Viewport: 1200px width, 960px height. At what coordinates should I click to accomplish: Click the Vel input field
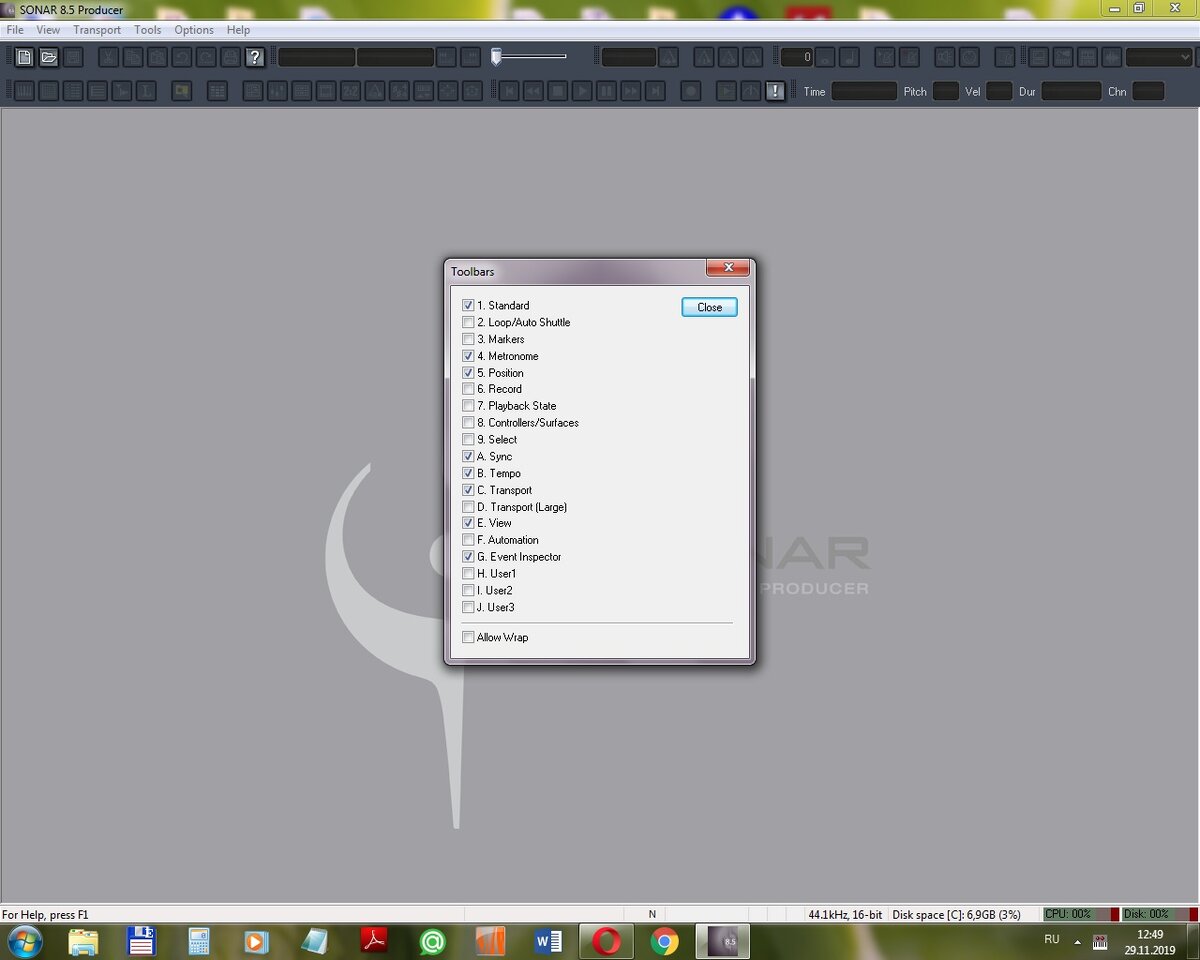tap(998, 91)
